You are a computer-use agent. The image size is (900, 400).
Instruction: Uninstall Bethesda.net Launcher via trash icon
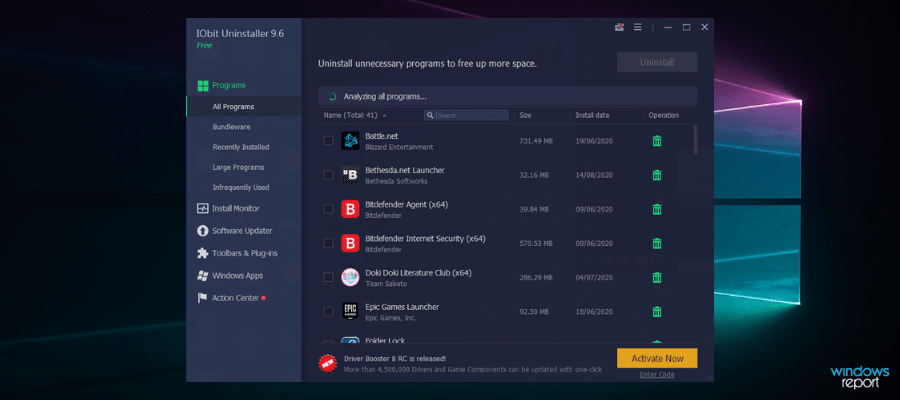(x=657, y=175)
